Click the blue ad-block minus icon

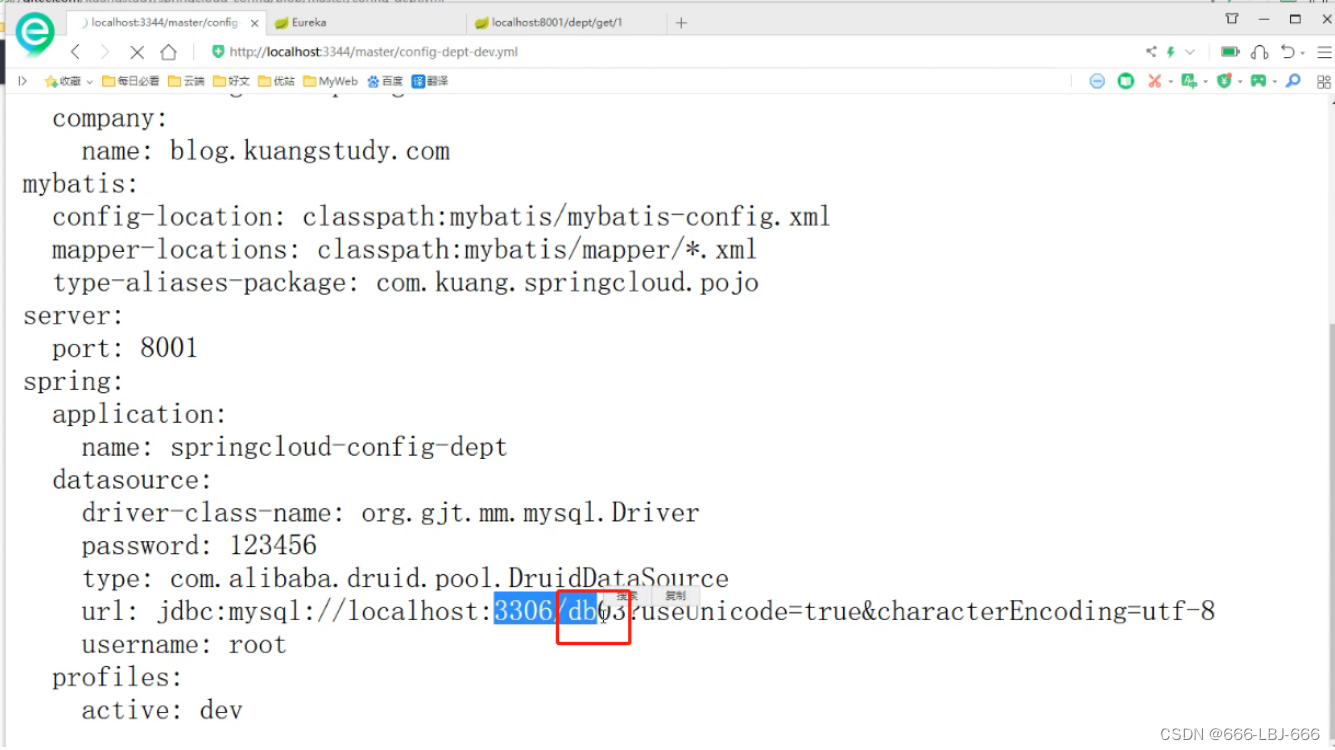click(x=1097, y=81)
